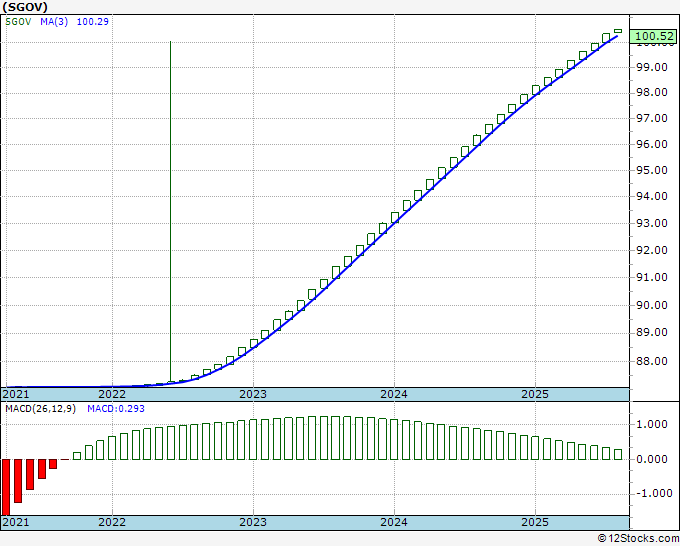This screenshot has height=546, width=680.
Task: Click the 95.00 price axis label
Action: point(652,170)
